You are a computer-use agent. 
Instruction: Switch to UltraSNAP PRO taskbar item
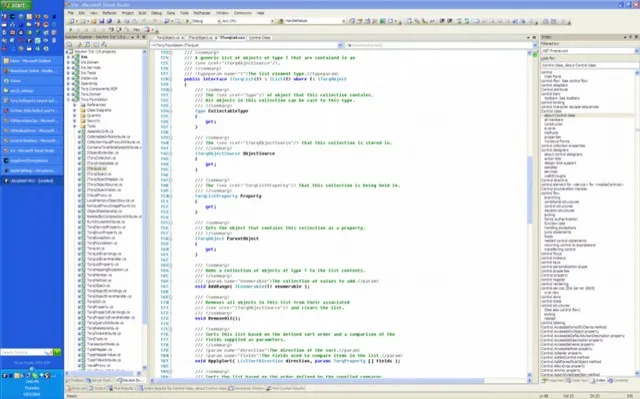coord(32,181)
